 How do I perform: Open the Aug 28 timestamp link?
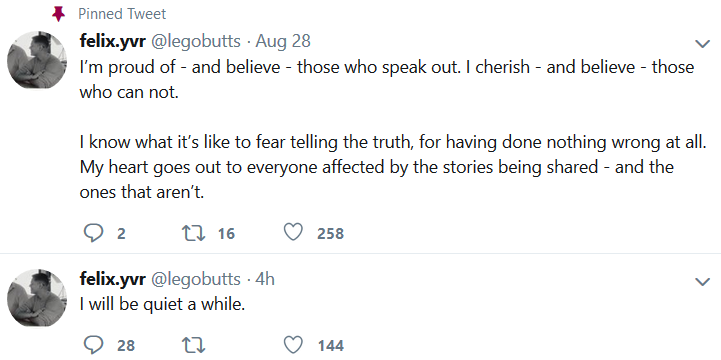pyautogui.click(x=283, y=41)
